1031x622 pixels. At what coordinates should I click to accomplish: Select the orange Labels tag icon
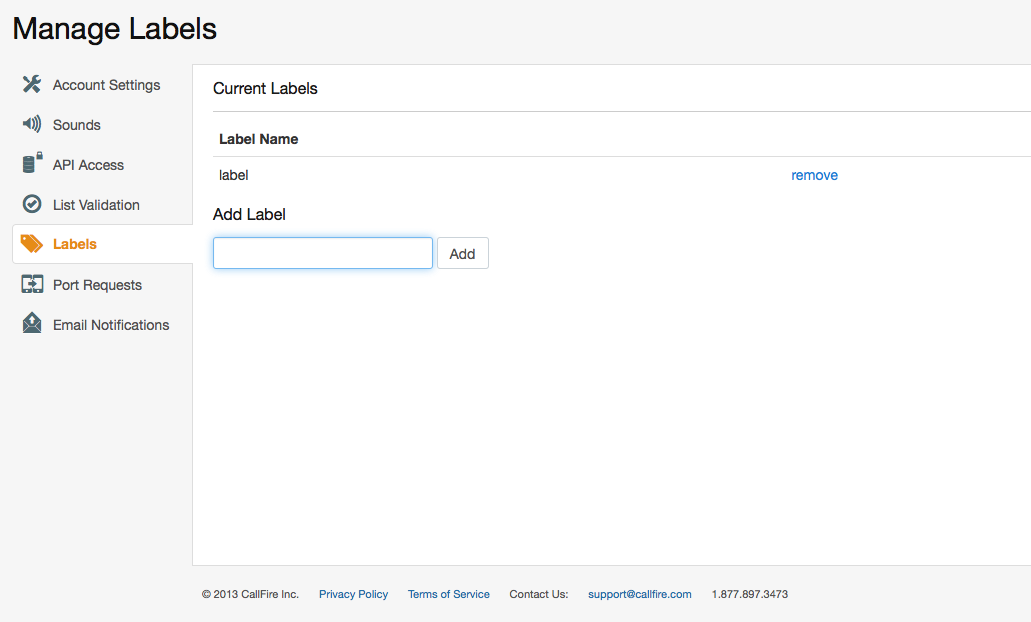[32, 243]
